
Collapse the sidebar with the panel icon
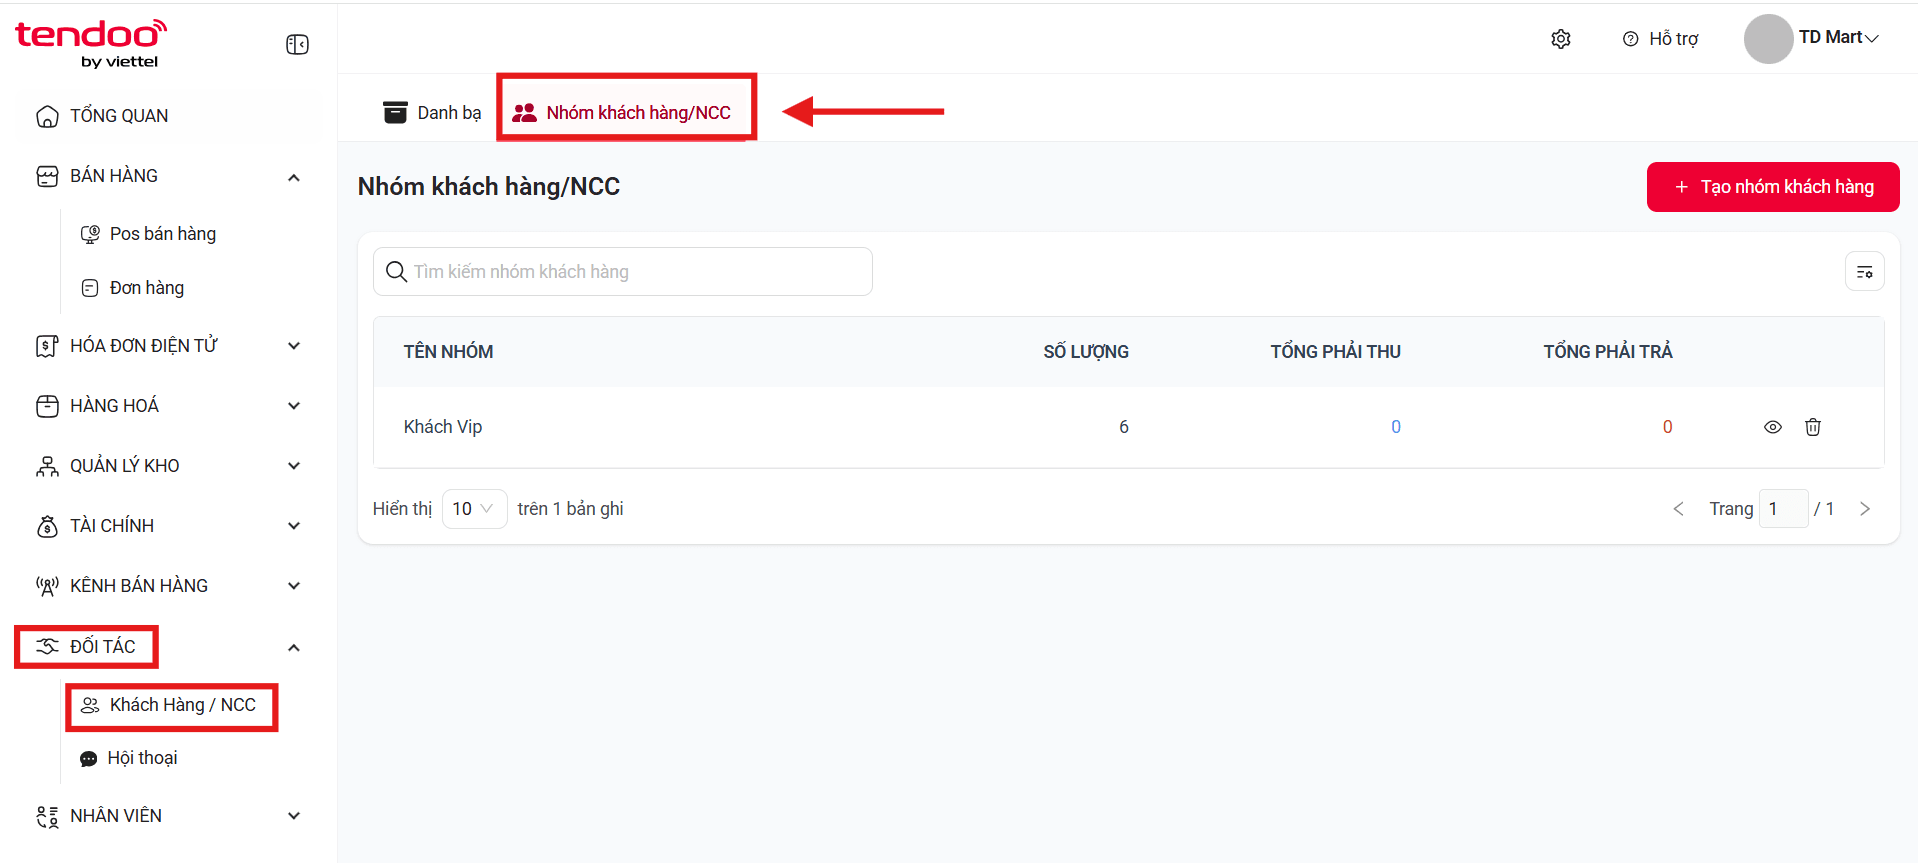[x=297, y=45]
